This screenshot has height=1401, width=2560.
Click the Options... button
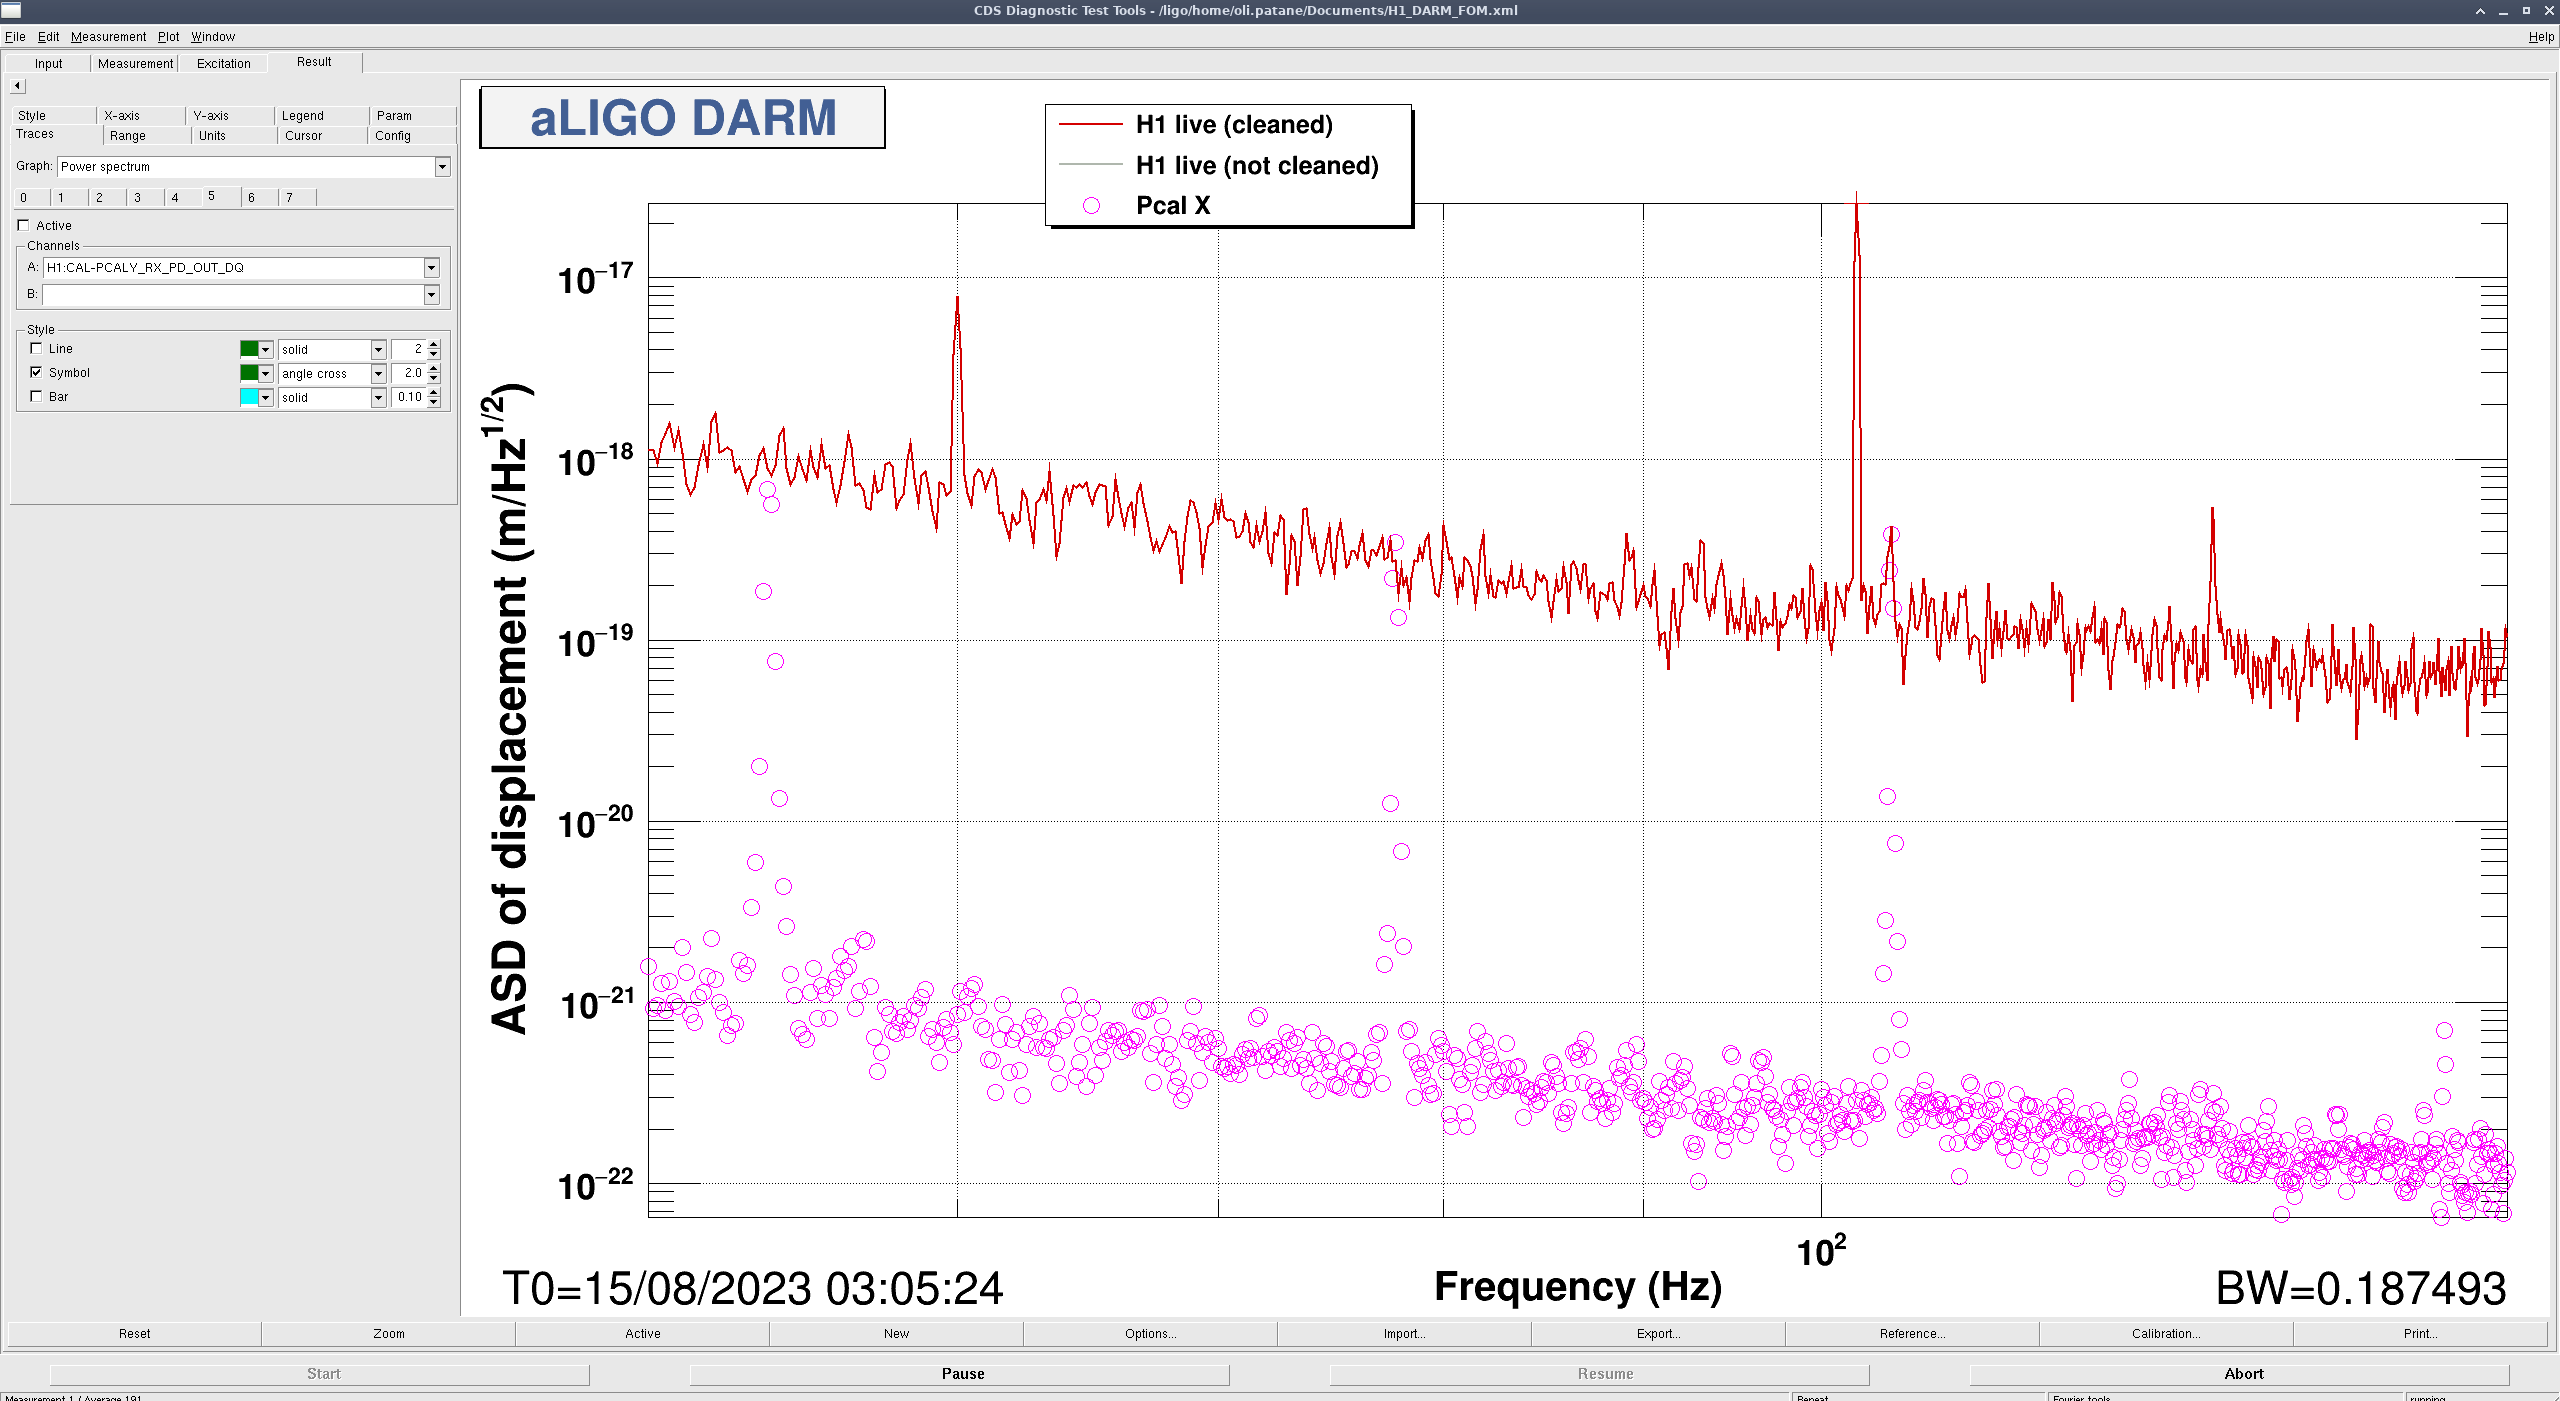click(1151, 1334)
